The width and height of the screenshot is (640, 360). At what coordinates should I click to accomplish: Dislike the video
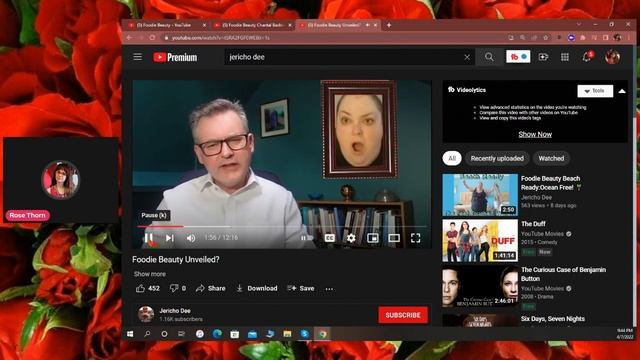pos(178,288)
